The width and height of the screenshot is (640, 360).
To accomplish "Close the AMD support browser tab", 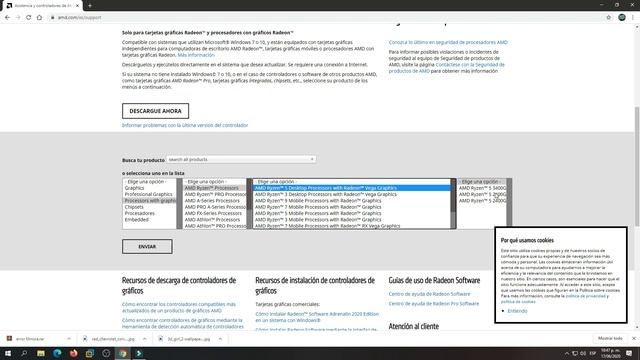I will pyautogui.click(x=77, y=6).
